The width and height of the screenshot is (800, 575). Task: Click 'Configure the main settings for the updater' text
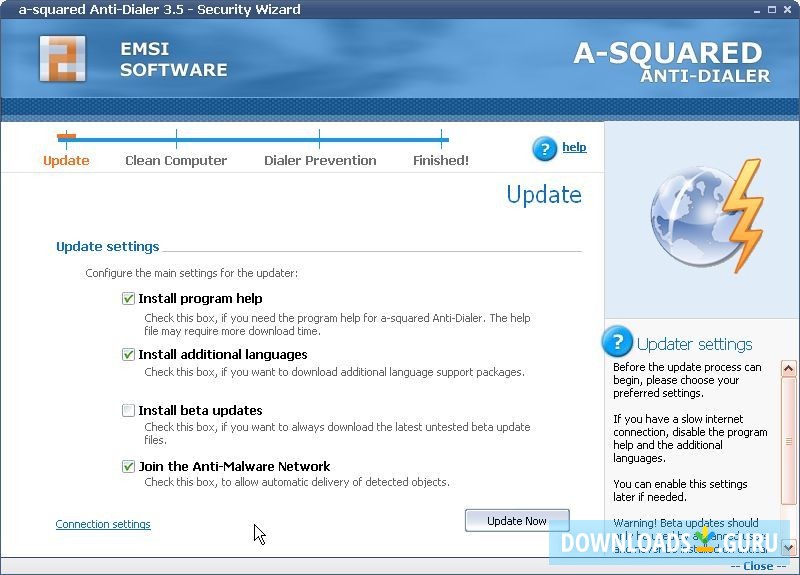tap(191, 273)
